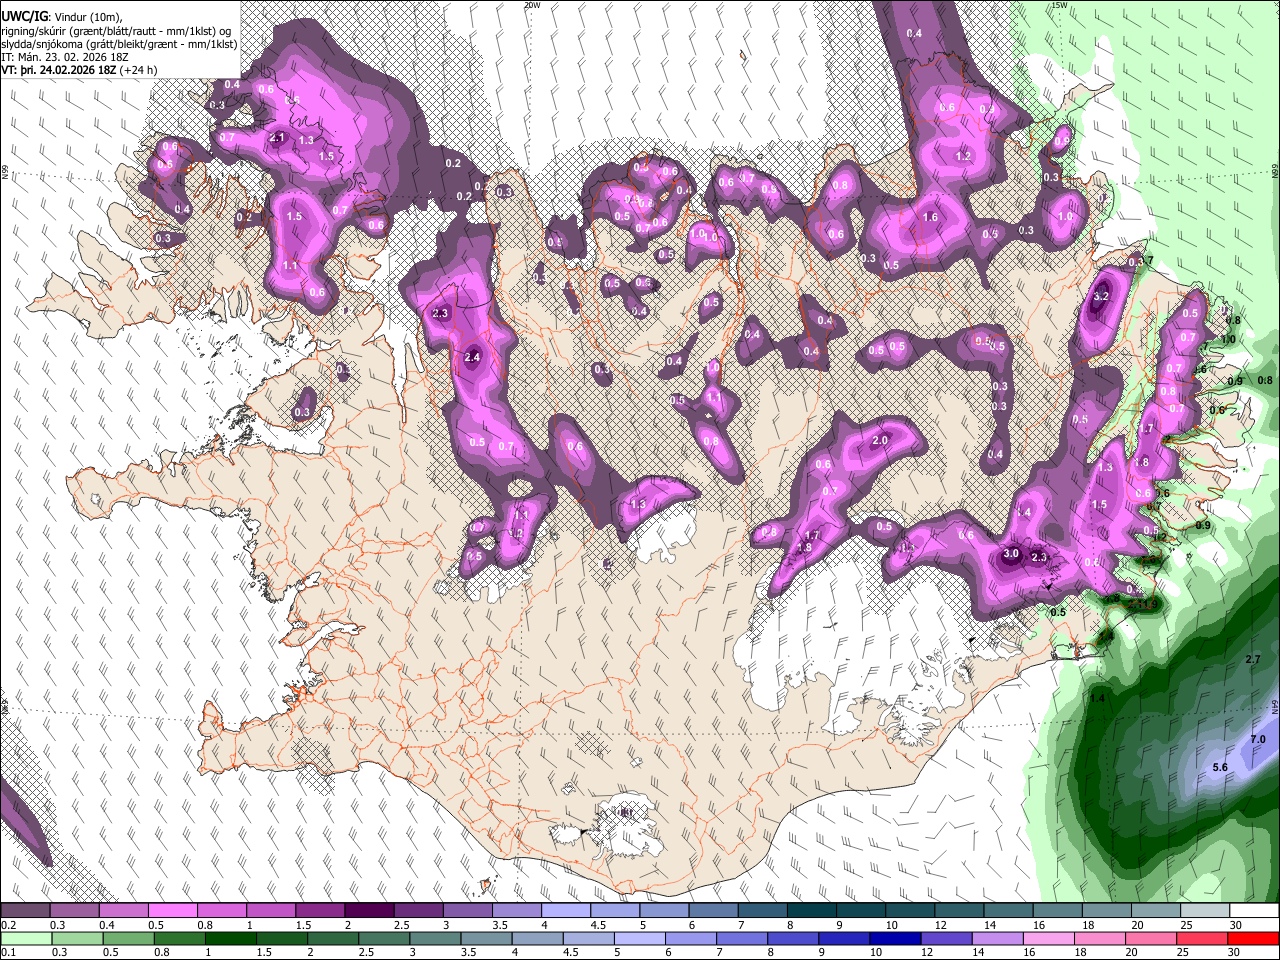
Task: Click the '15W' longitude label
Action: pyautogui.click(x=1060, y=5)
